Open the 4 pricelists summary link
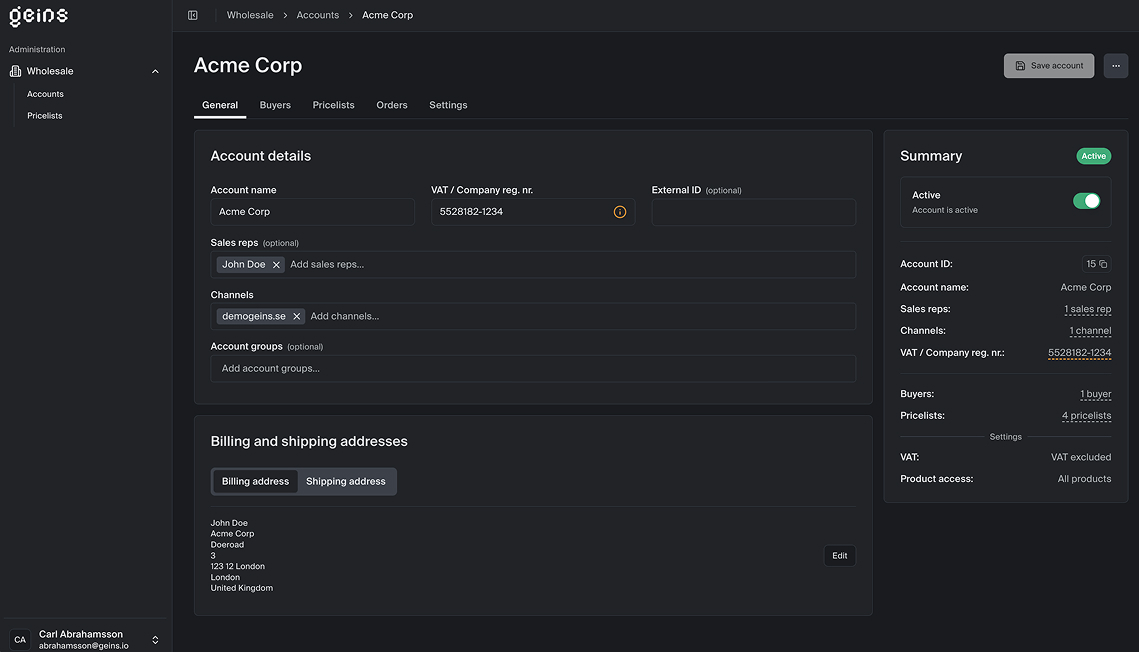 [x=1086, y=416]
